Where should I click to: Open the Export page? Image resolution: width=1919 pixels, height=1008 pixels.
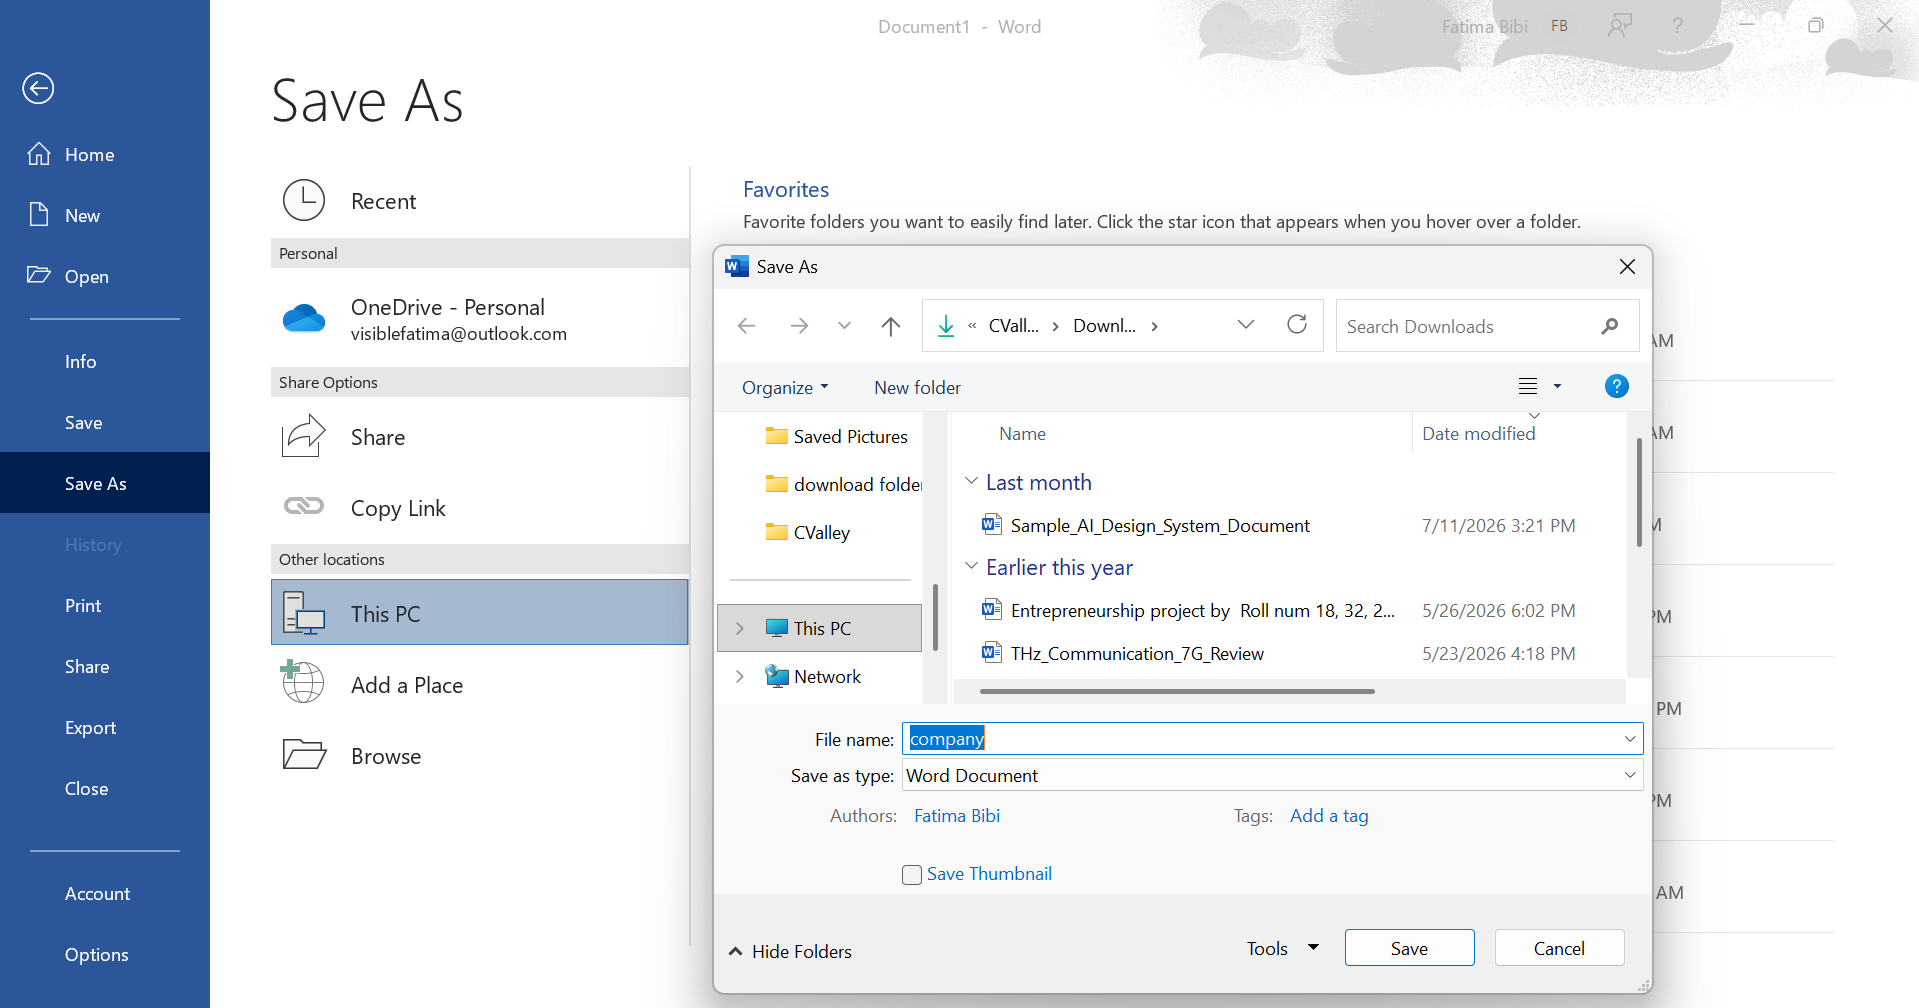(105, 727)
